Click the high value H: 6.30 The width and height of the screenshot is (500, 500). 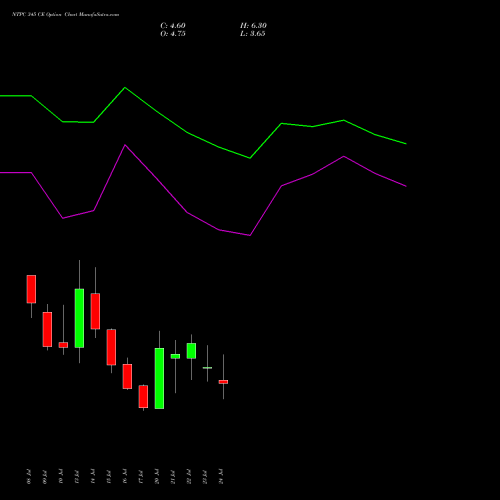(x=253, y=26)
